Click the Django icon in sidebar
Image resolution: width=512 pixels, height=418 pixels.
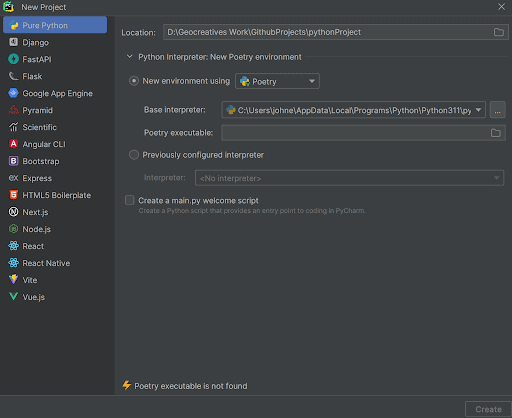tap(14, 42)
